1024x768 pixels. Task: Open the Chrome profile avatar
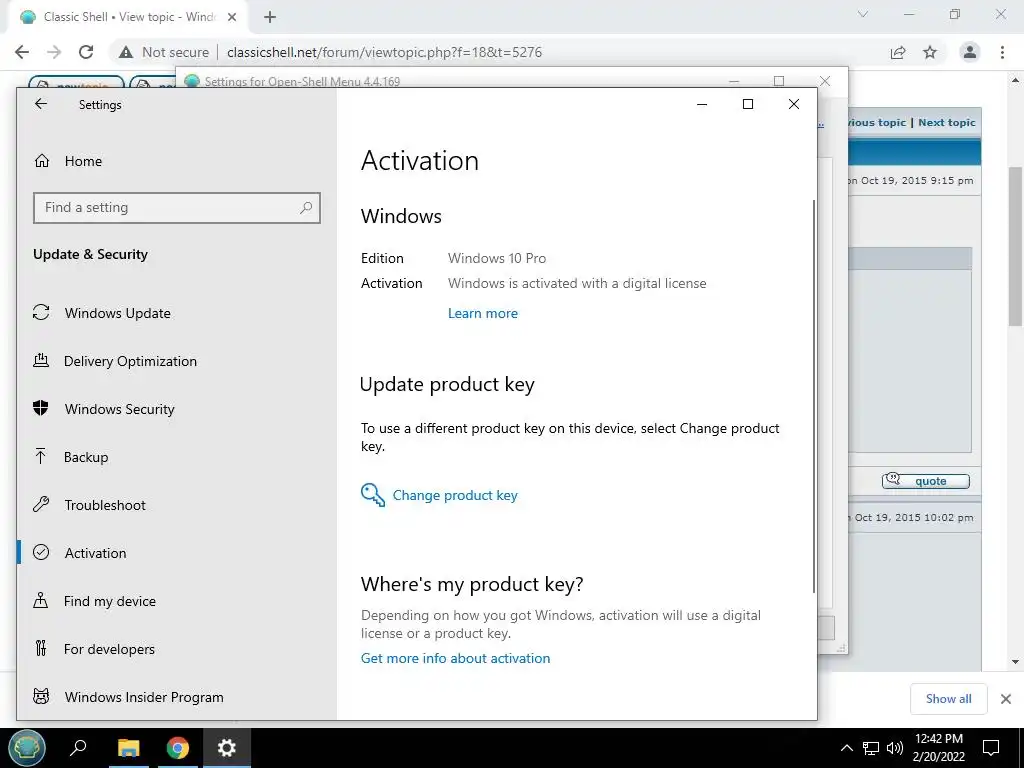pyautogui.click(x=970, y=52)
